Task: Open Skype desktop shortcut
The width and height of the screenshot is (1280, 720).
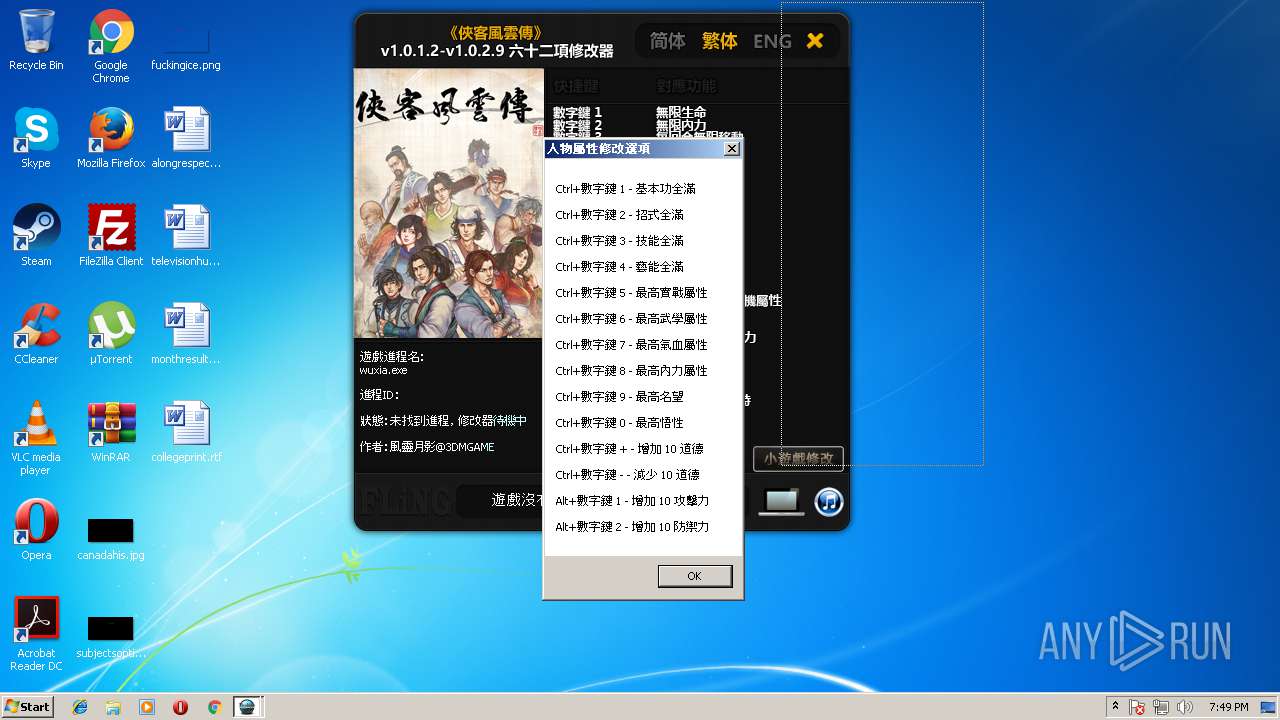Action: pyautogui.click(x=36, y=138)
